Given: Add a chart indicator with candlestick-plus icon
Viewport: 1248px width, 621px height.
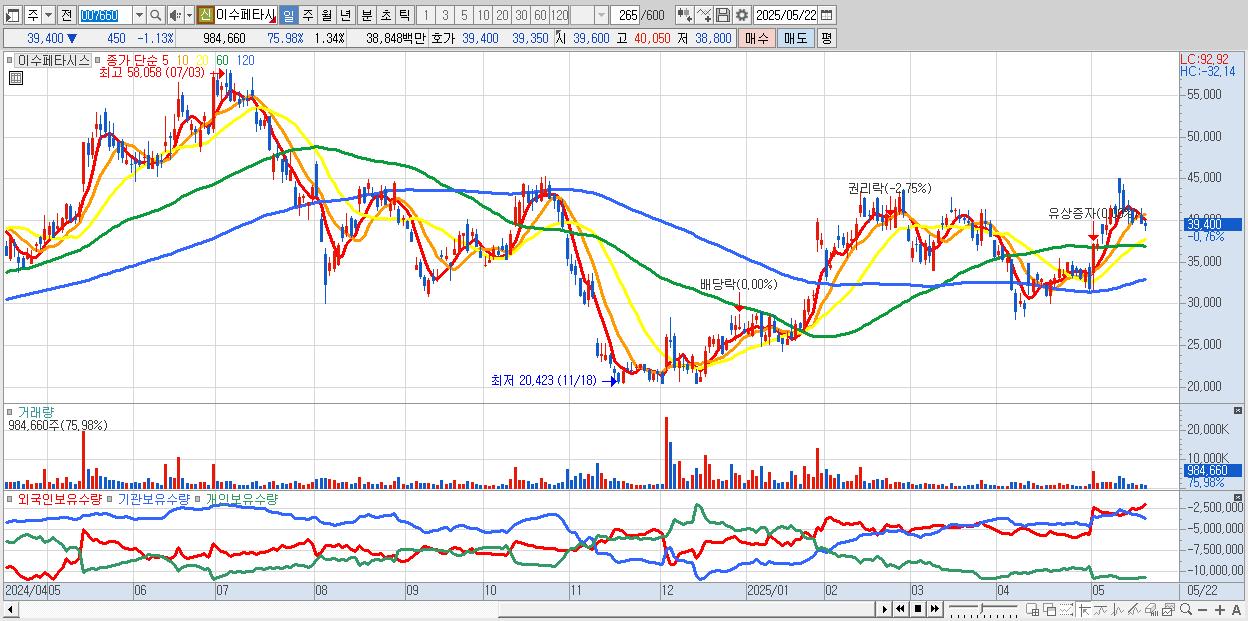Looking at the screenshot, I should tap(685, 15).
